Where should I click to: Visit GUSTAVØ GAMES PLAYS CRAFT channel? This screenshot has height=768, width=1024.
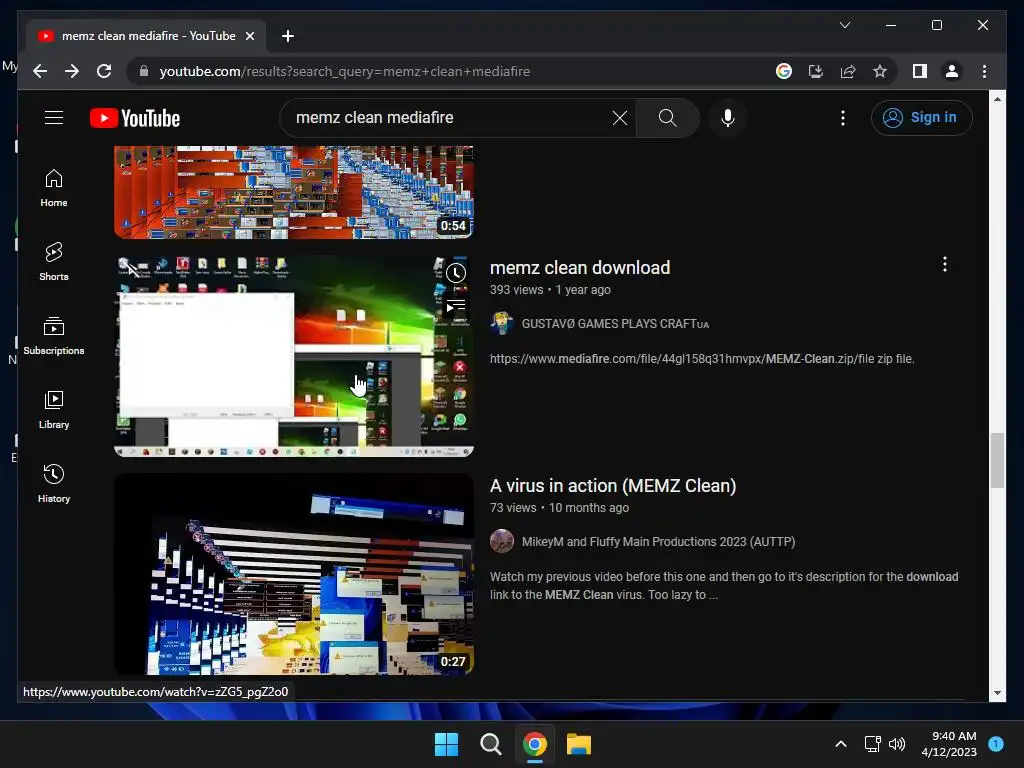click(615, 324)
